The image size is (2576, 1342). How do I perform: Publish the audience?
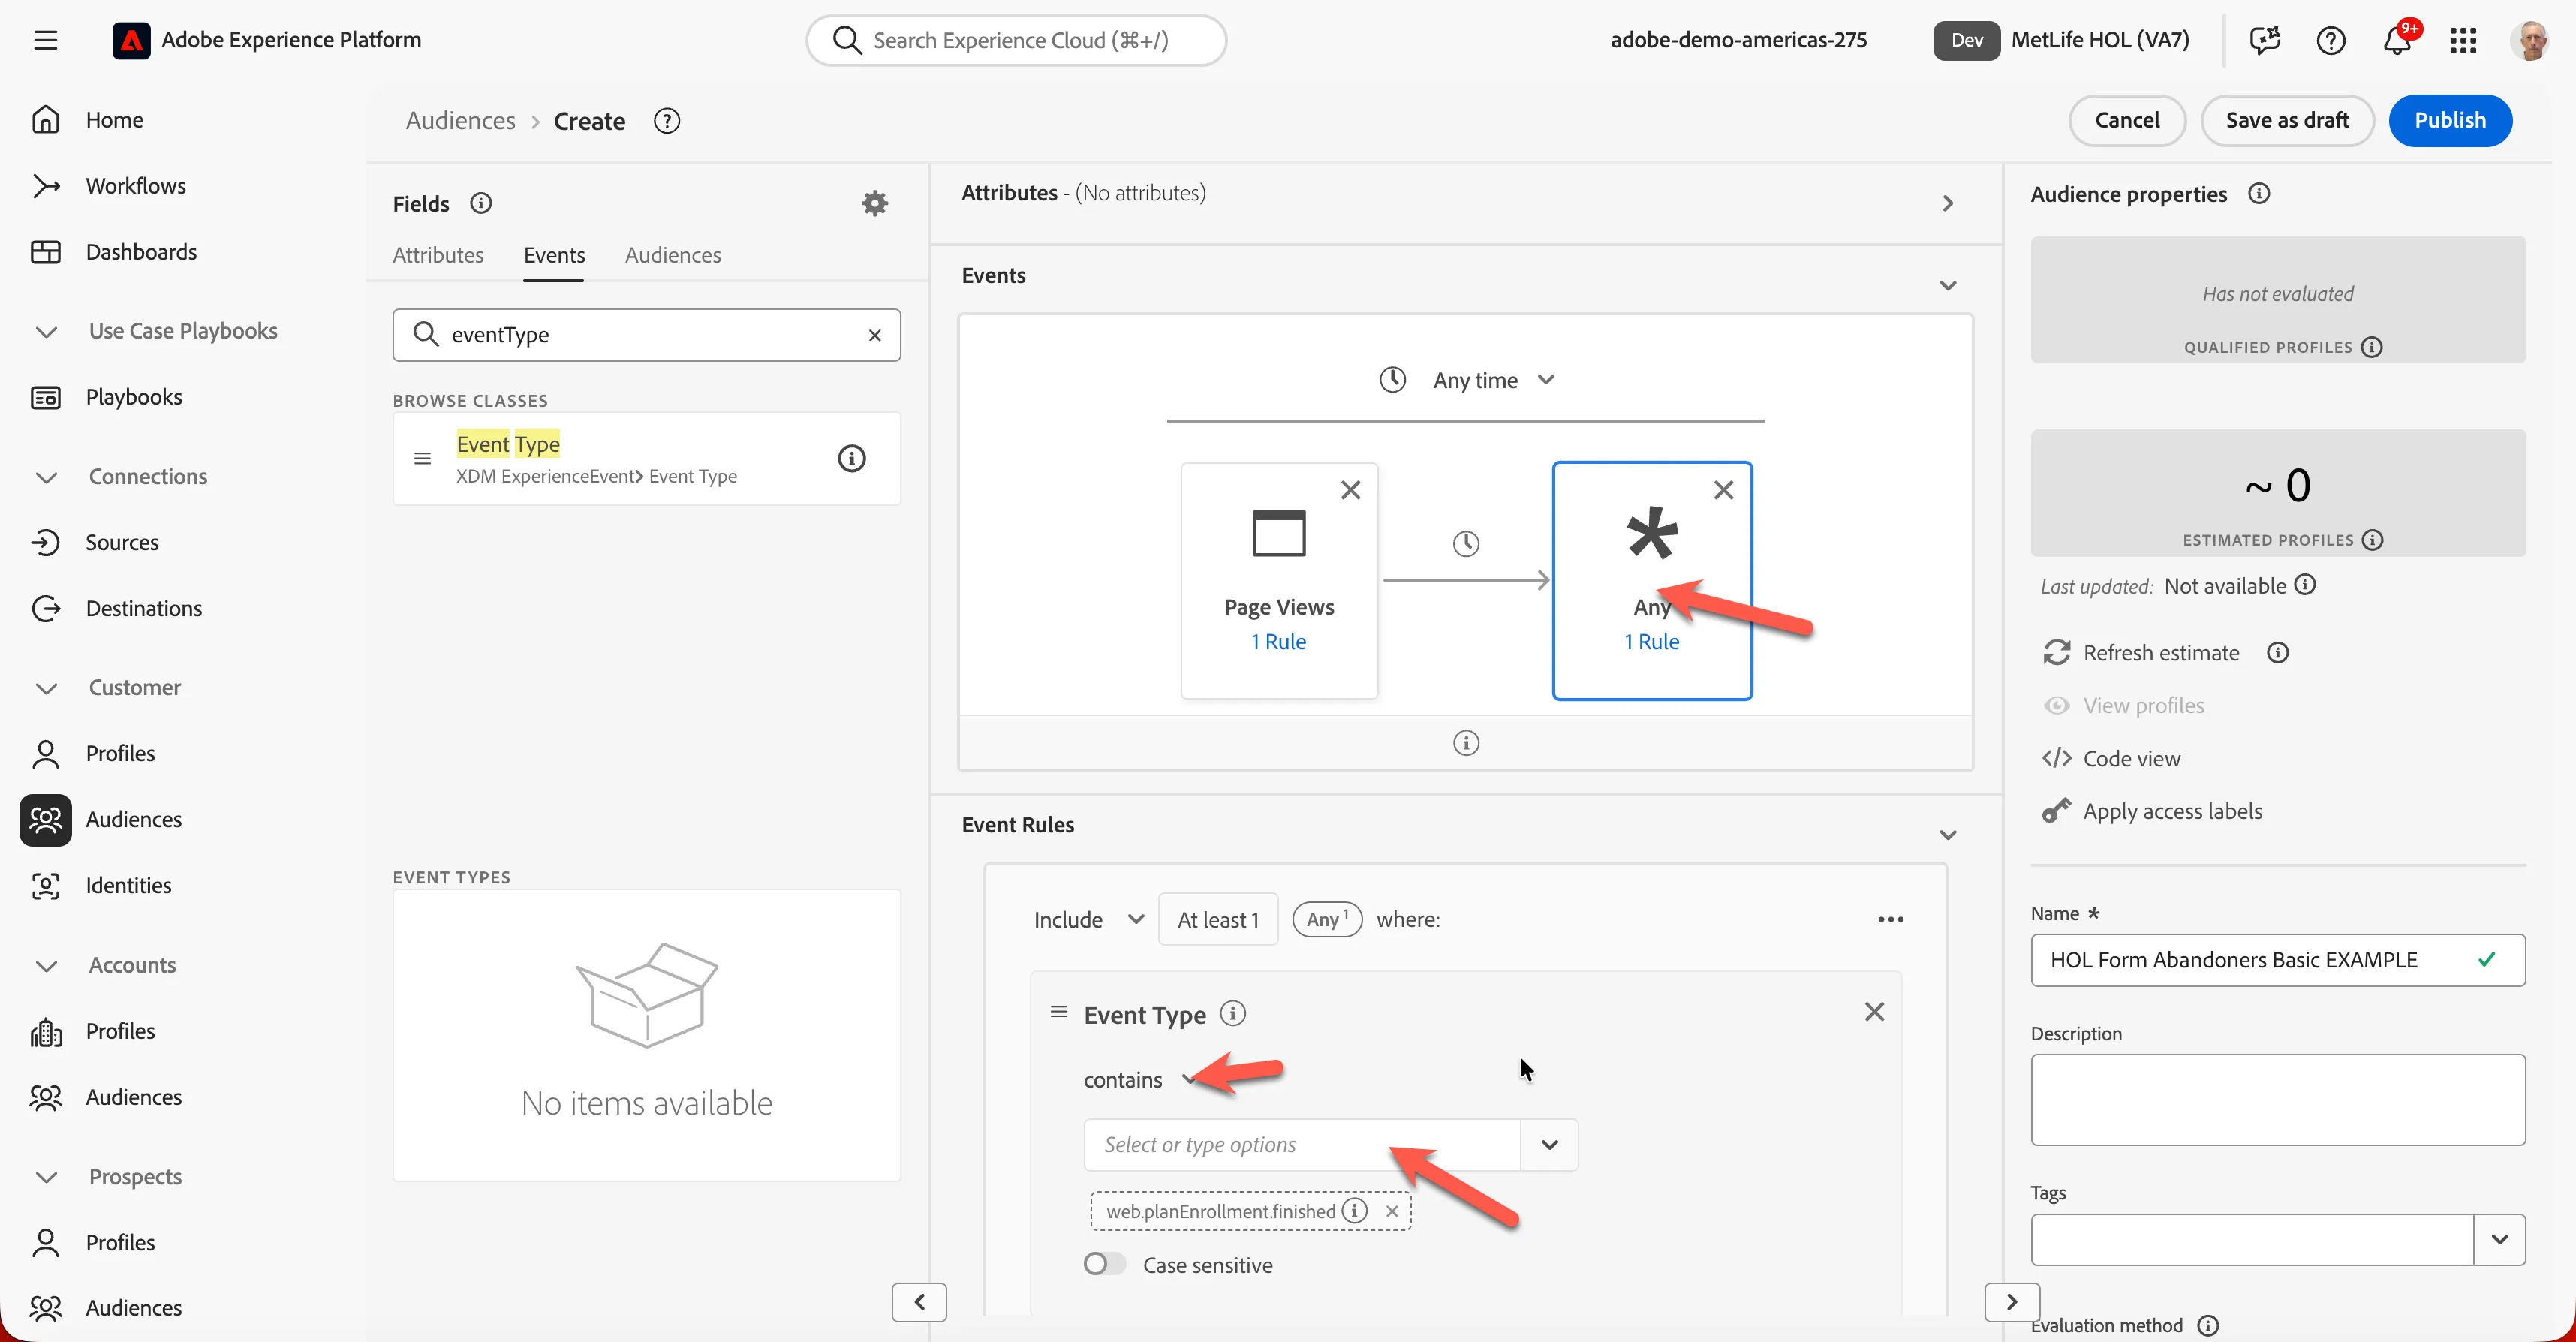point(2450,120)
